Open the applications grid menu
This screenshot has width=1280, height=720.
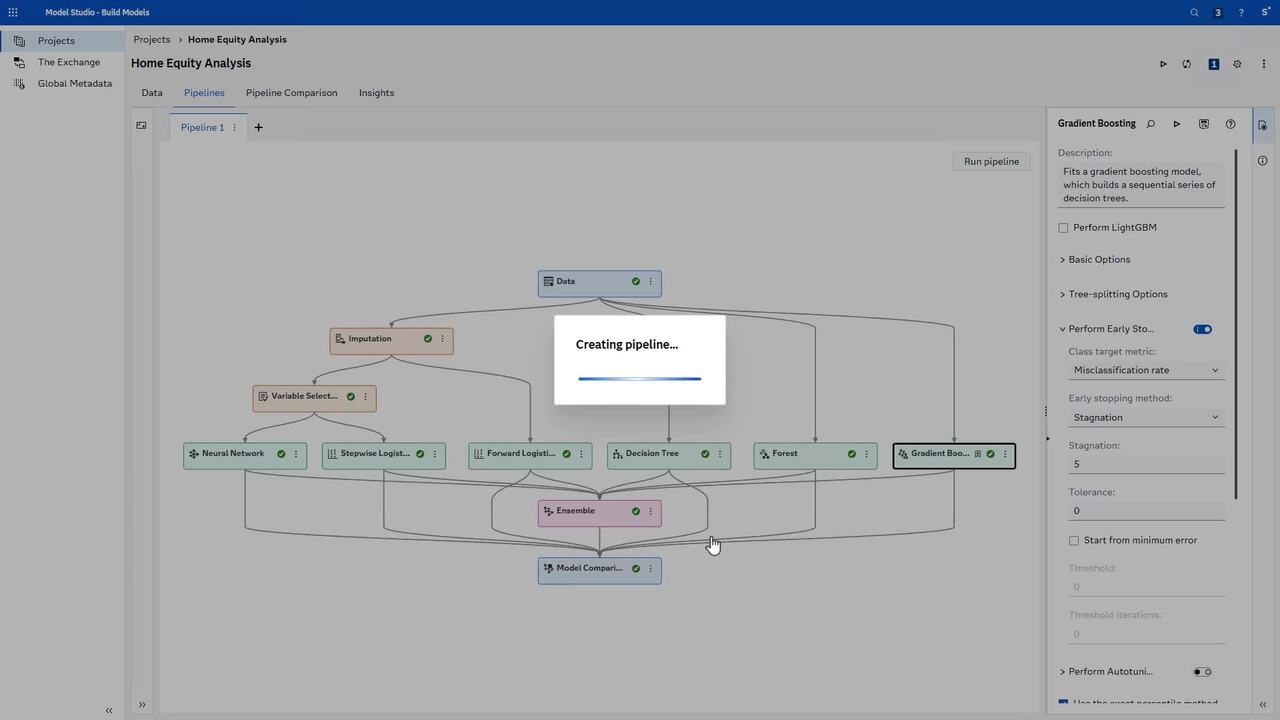point(13,12)
